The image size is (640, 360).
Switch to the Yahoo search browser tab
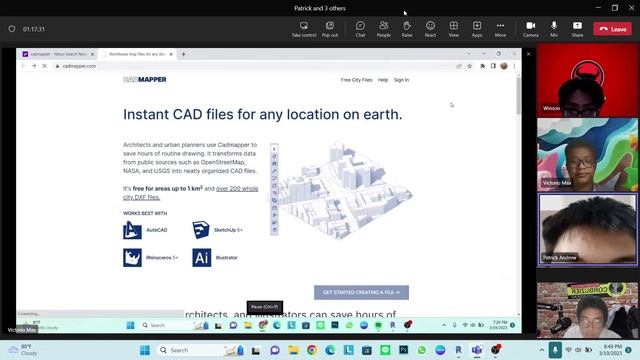58,54
